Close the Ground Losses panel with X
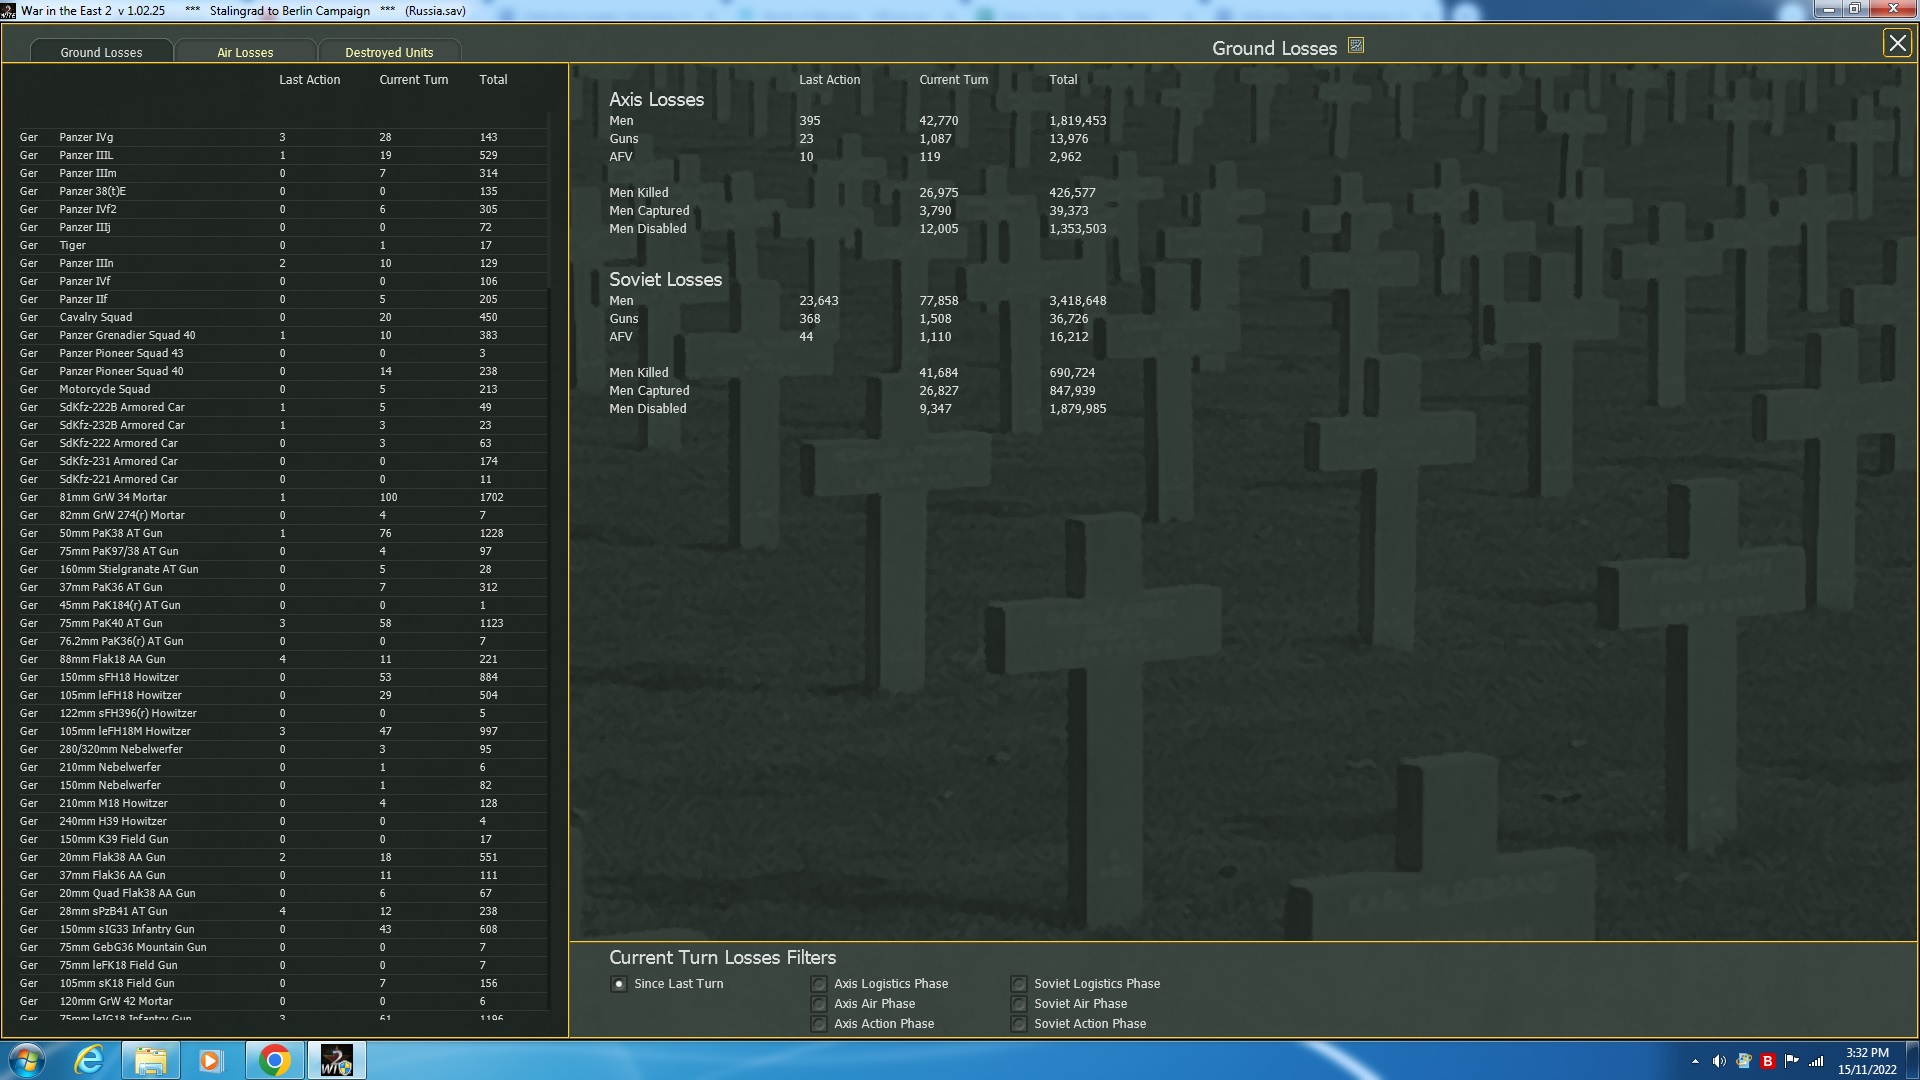The image size is (1920, 1080). [1896, 44]
